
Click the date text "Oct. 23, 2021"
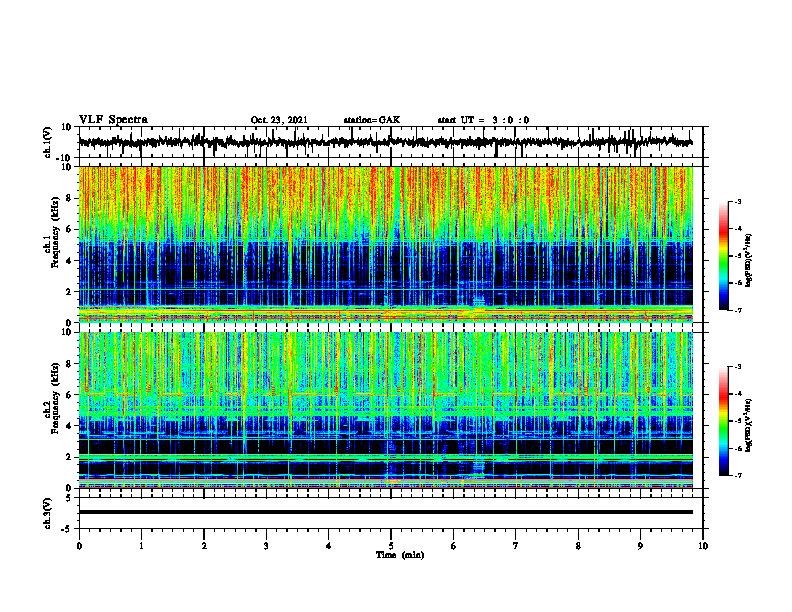coord(279,120)
